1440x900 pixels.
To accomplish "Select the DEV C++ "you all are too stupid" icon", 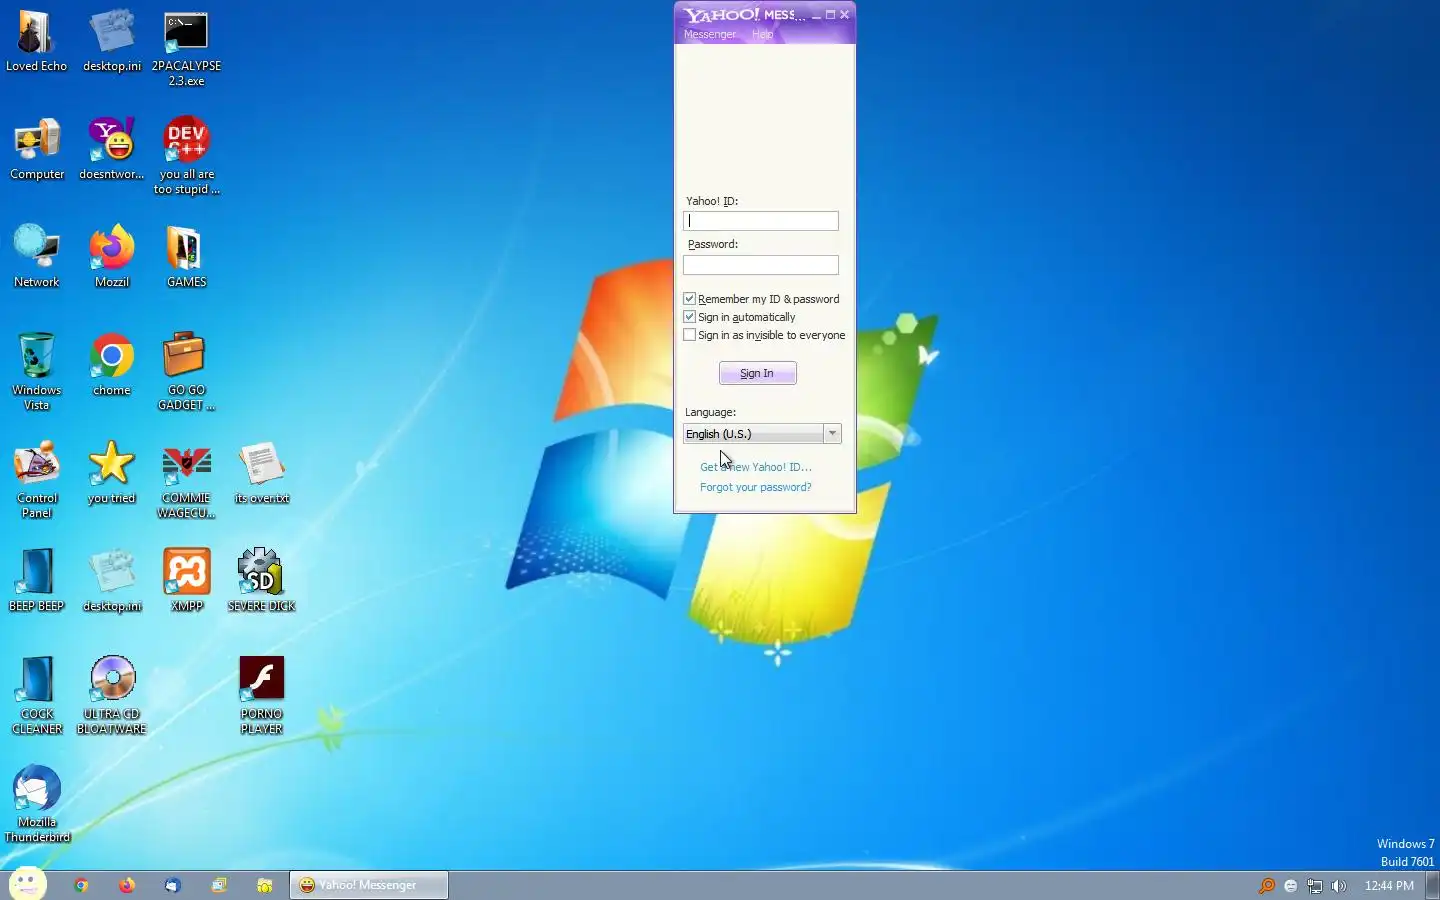I will click(x=186, y=157).
